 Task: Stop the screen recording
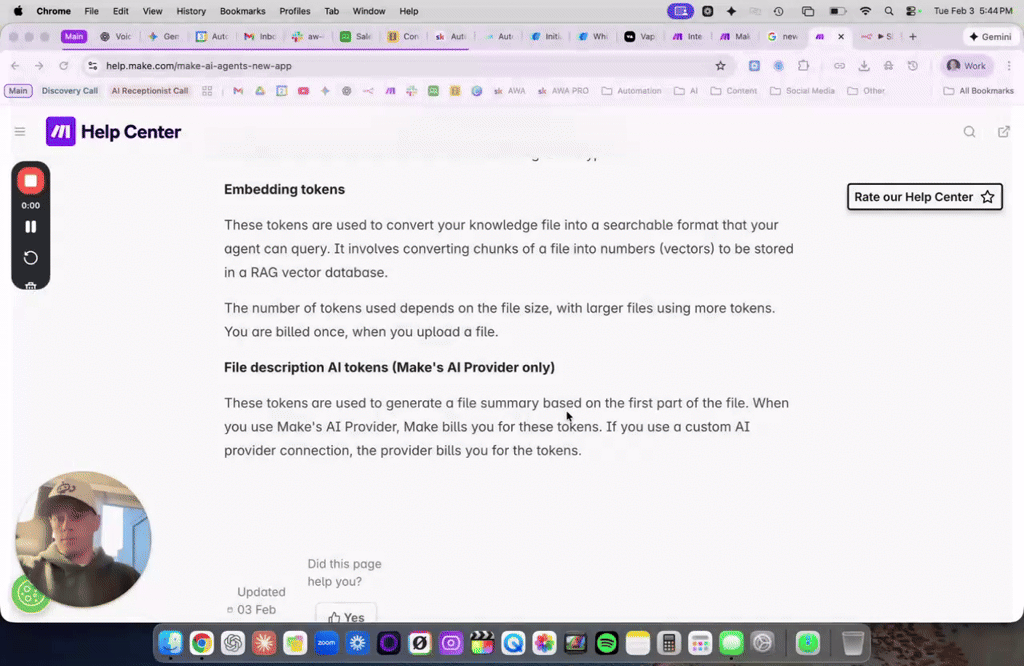(x=30, y=180)
